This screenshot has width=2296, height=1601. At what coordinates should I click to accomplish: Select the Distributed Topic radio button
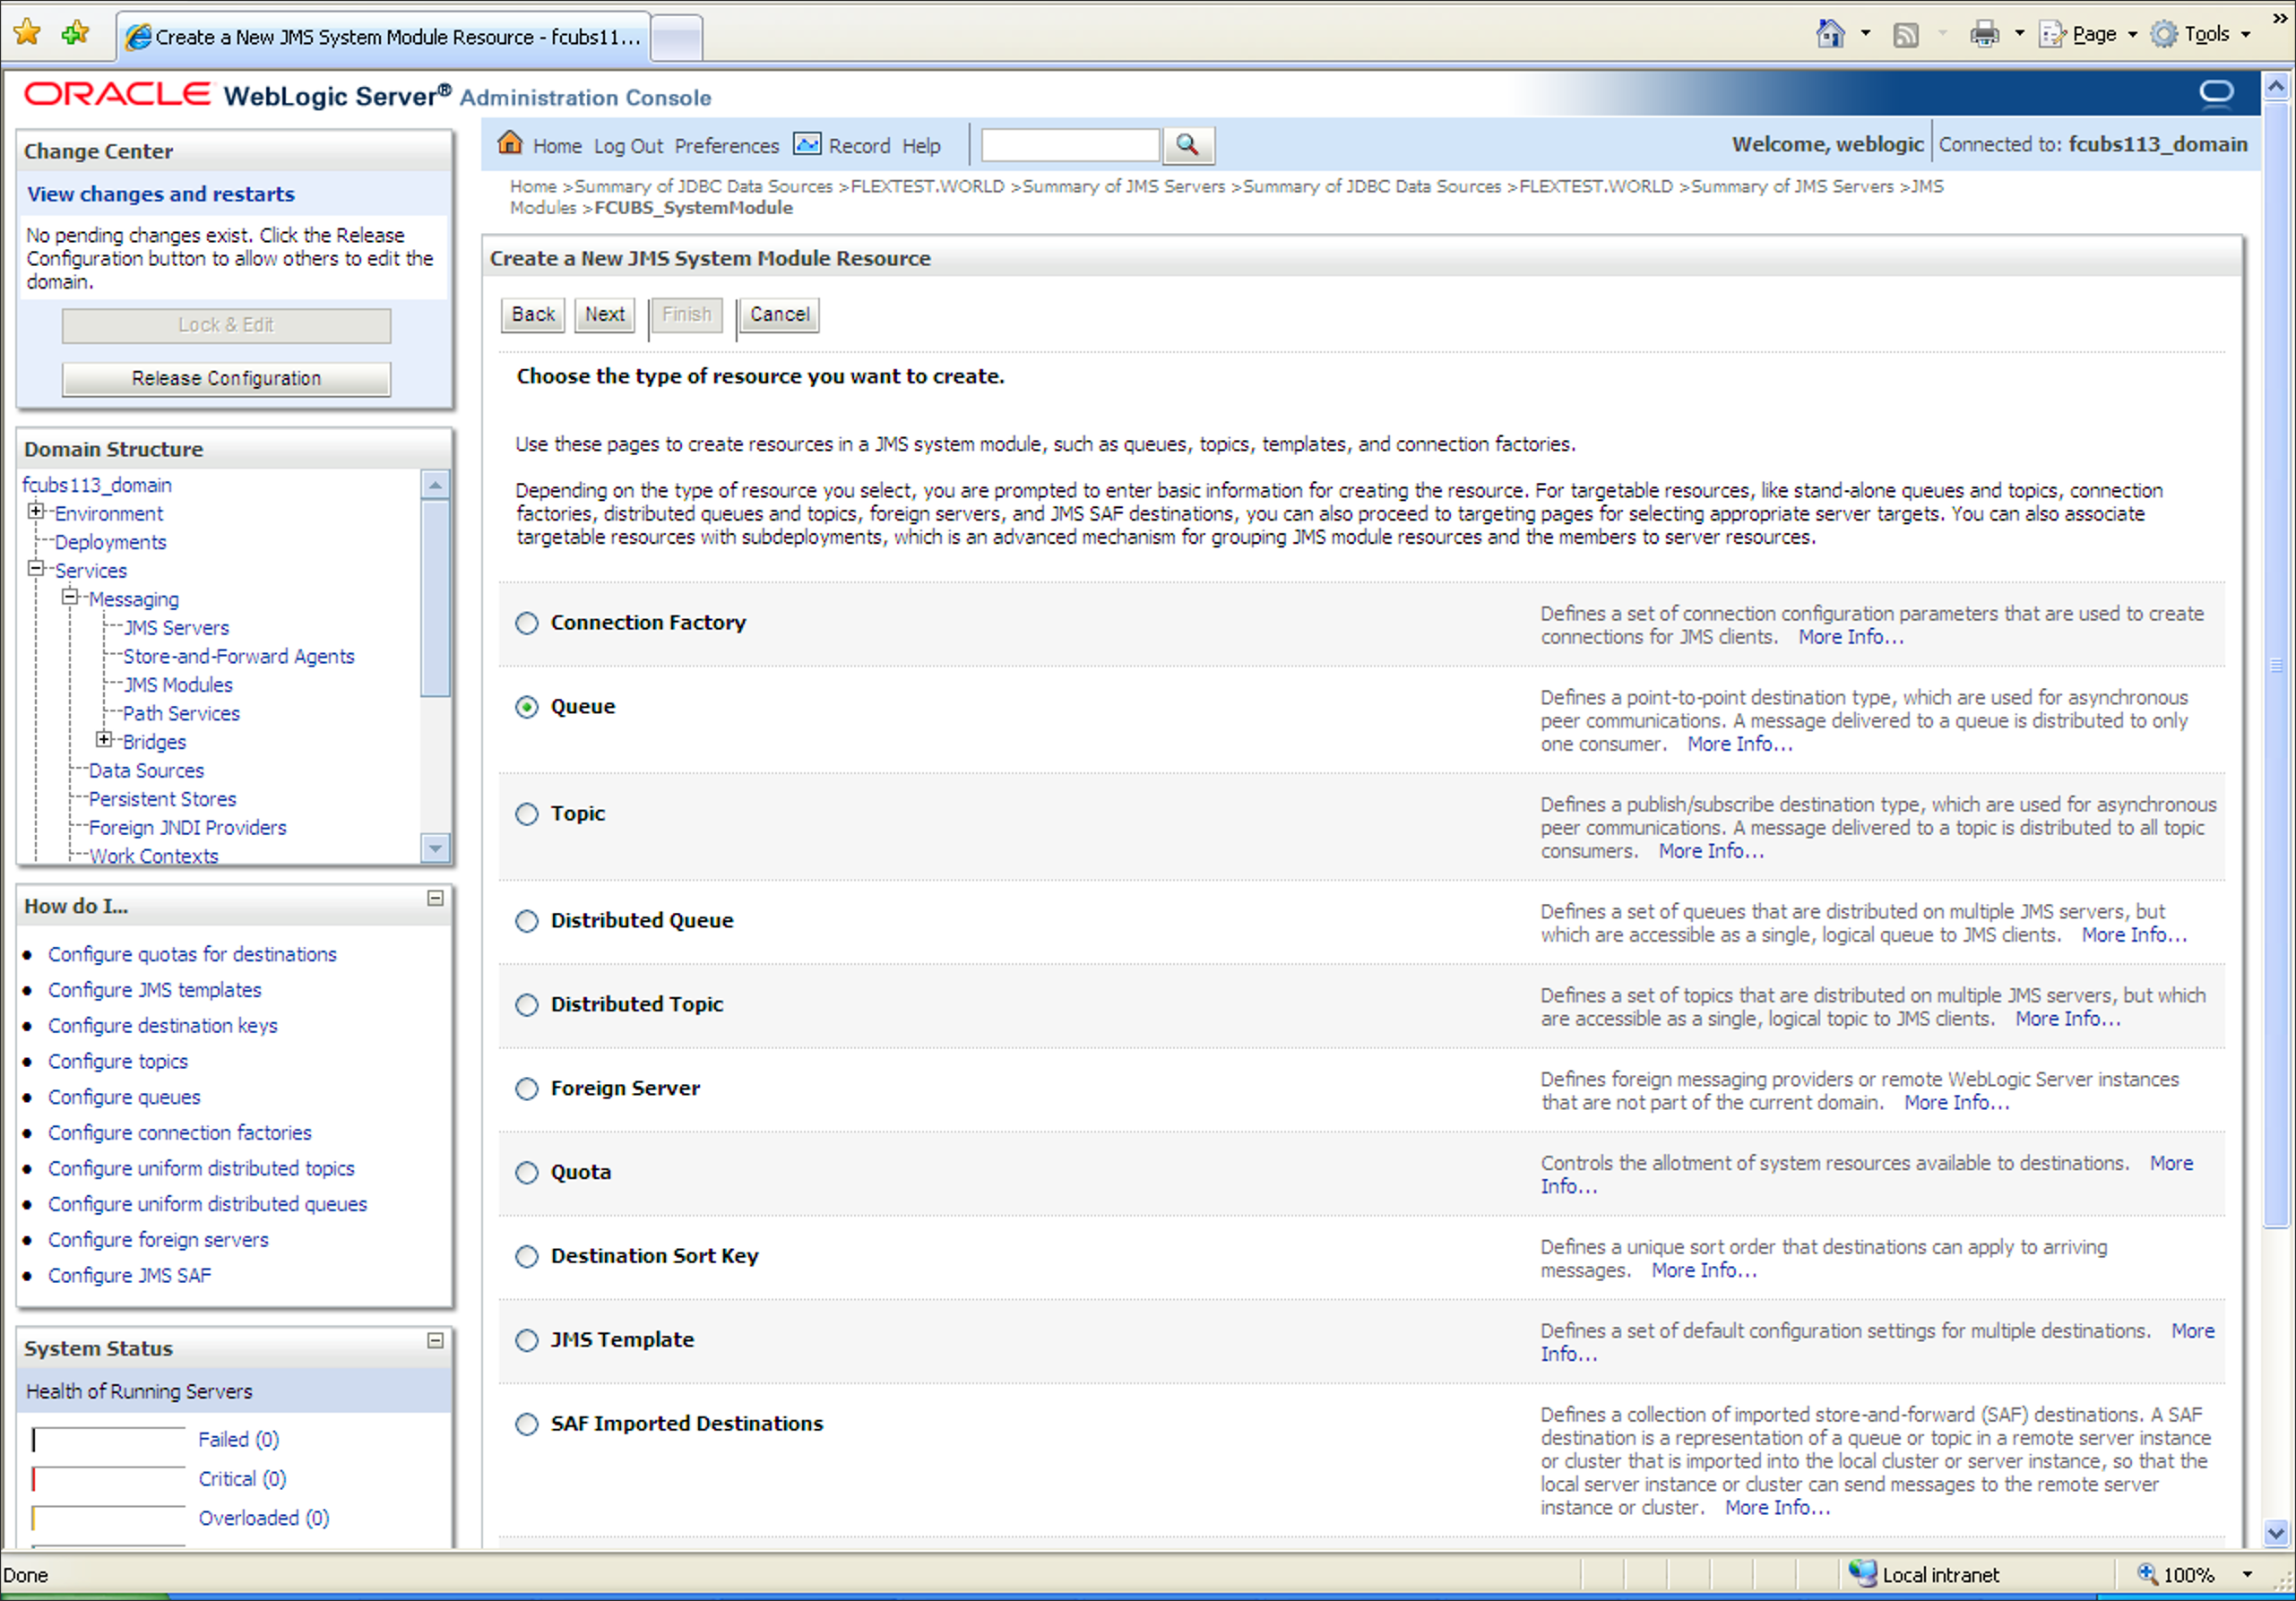pyautogui.click(x=527, y=1005)
